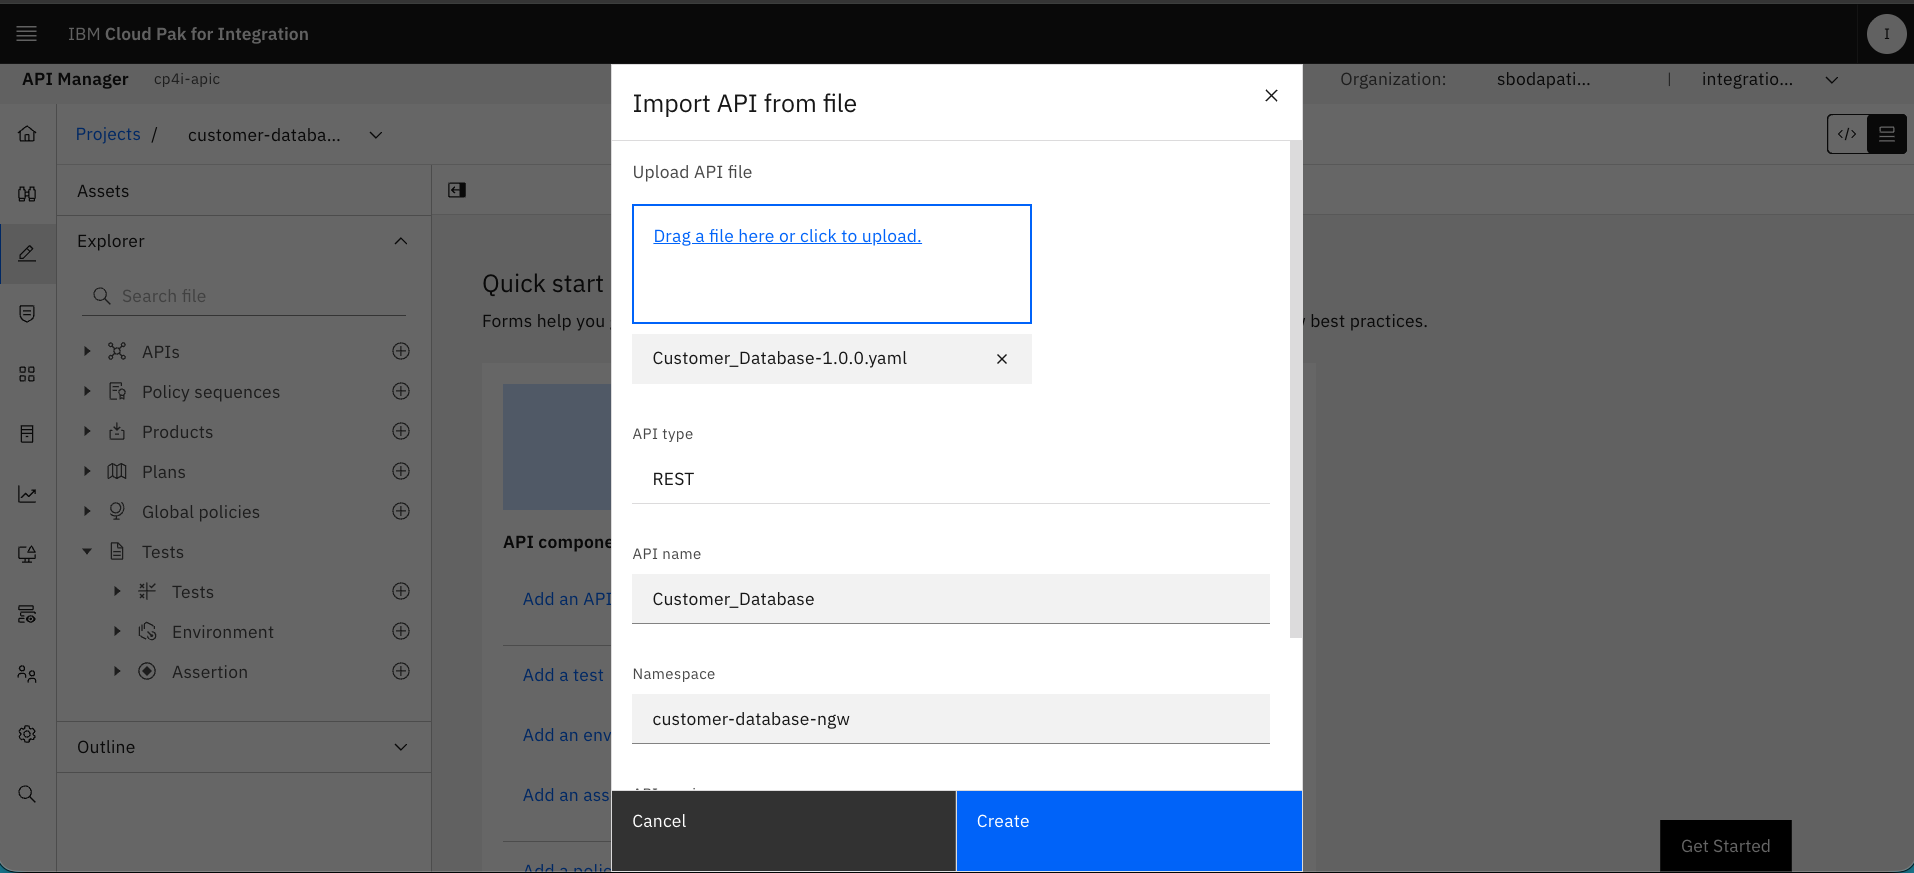Open the settings gear in the sidebar
Viewport: 1914px width, 873px height.
pyautogui.click(x=27, y=734)
